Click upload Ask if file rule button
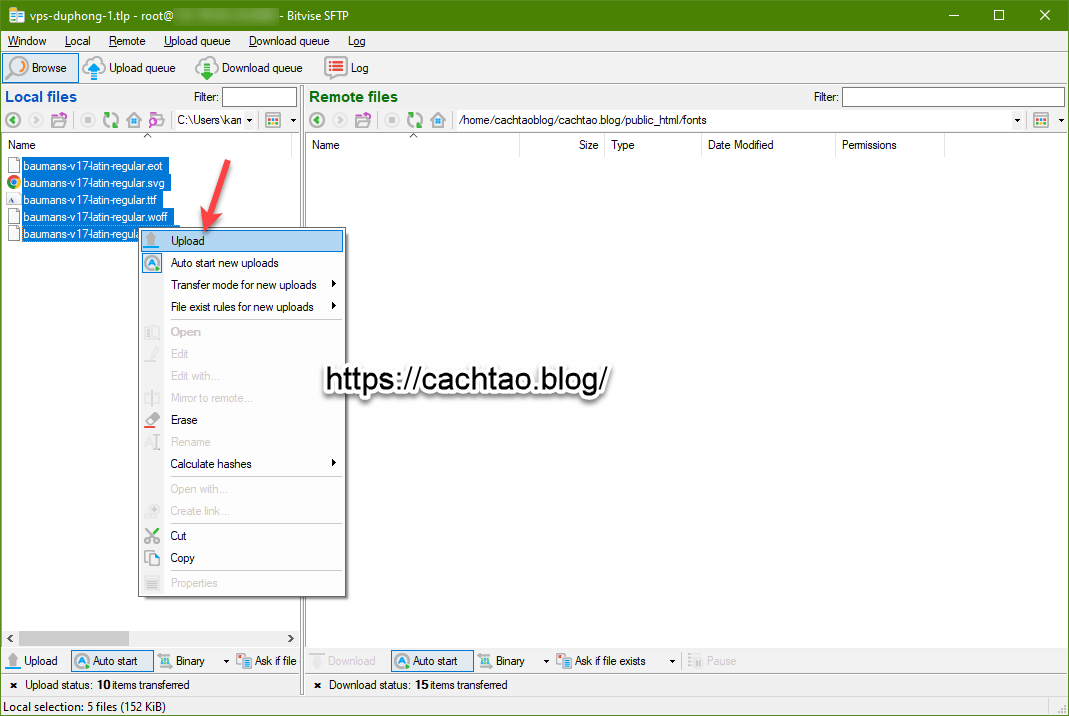Viewport: 1069px width, 716px height. [267, 661]
